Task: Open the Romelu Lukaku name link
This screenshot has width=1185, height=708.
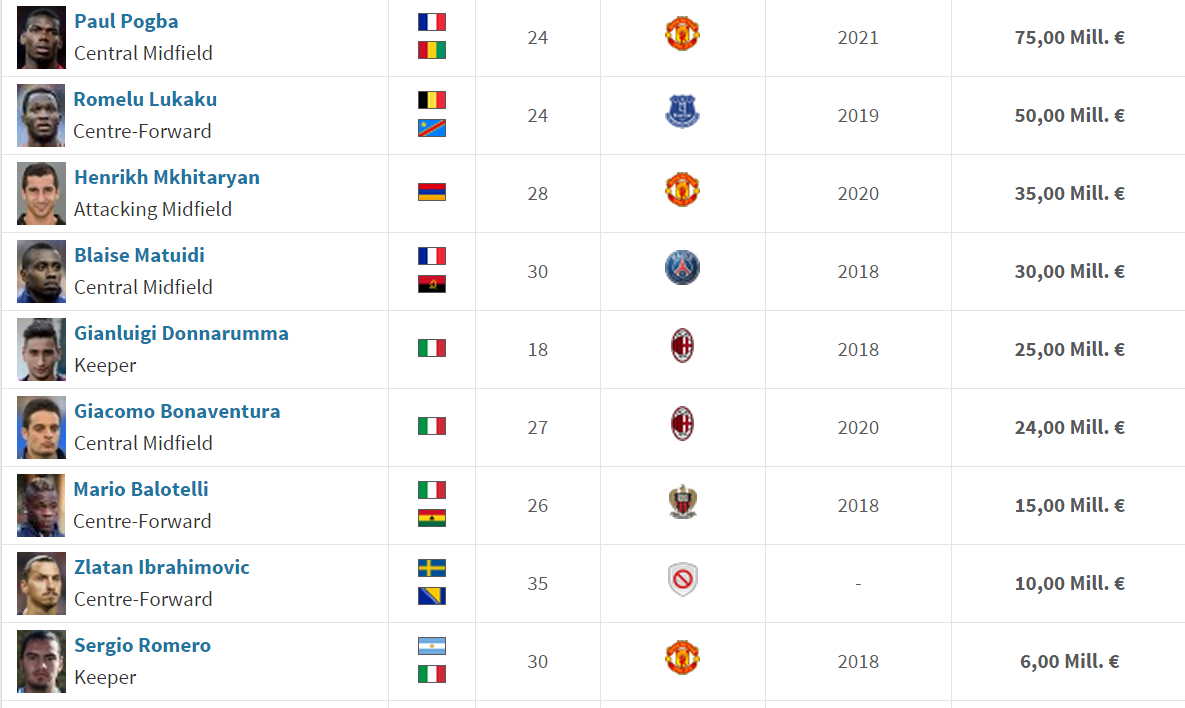Action: (145, 99)
